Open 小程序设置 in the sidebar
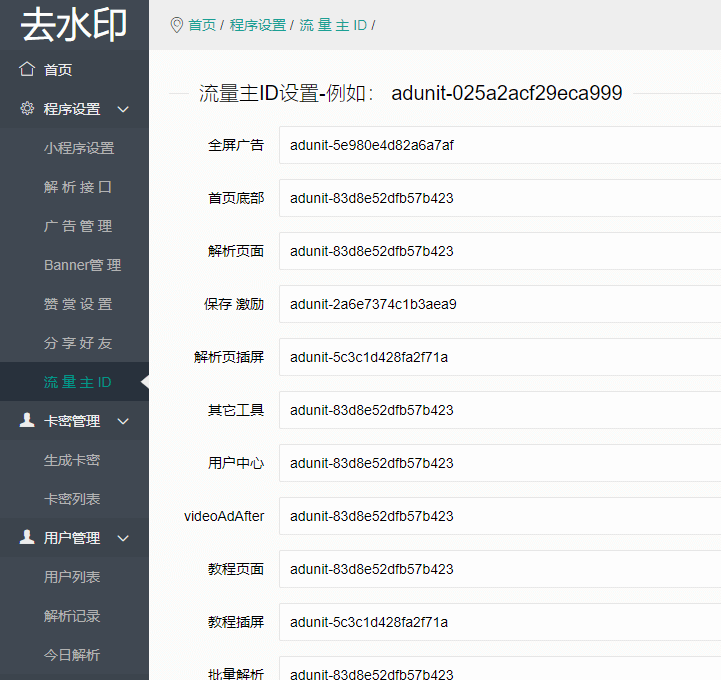 pyautogui.click(x=79, y=148)
